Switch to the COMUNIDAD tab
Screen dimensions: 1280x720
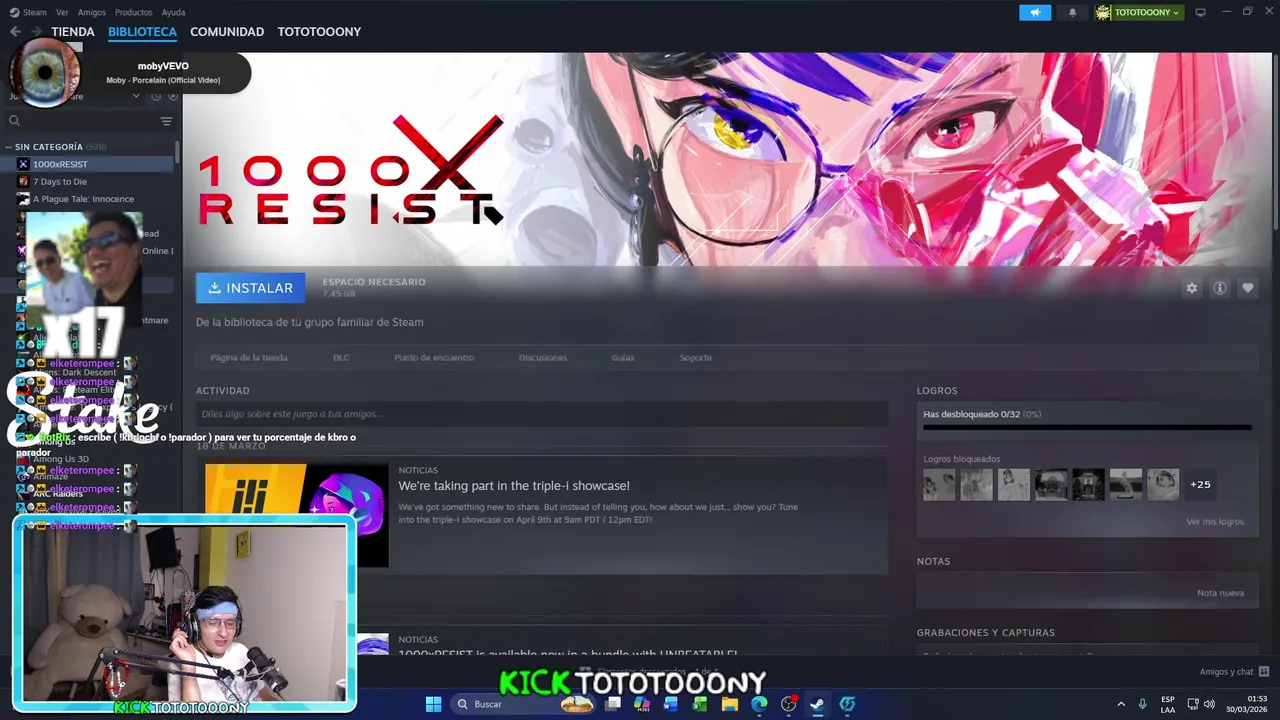coord(227,32)
